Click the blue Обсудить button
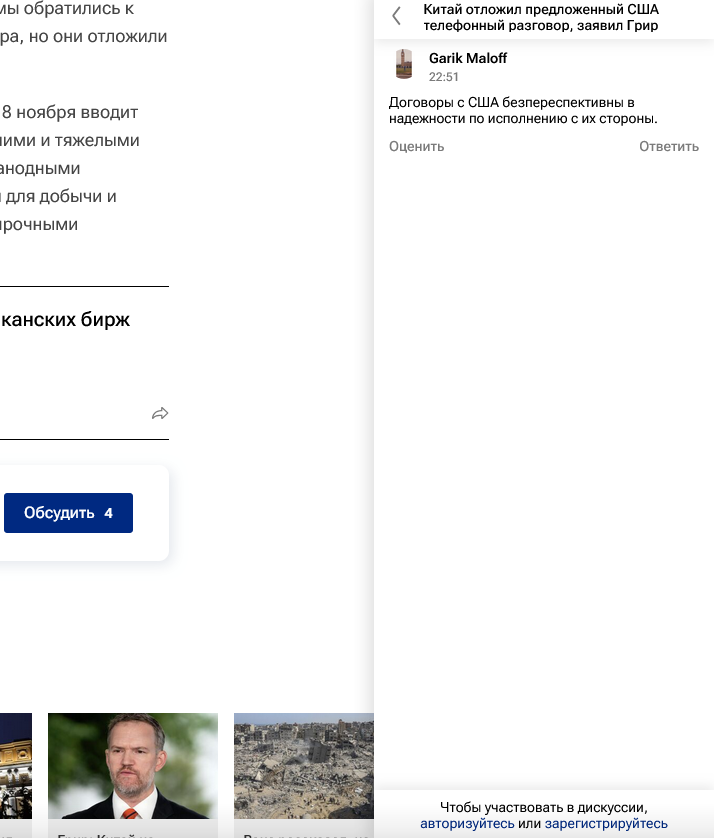Screen dimensions: 714x838 [x=68, y=513]
